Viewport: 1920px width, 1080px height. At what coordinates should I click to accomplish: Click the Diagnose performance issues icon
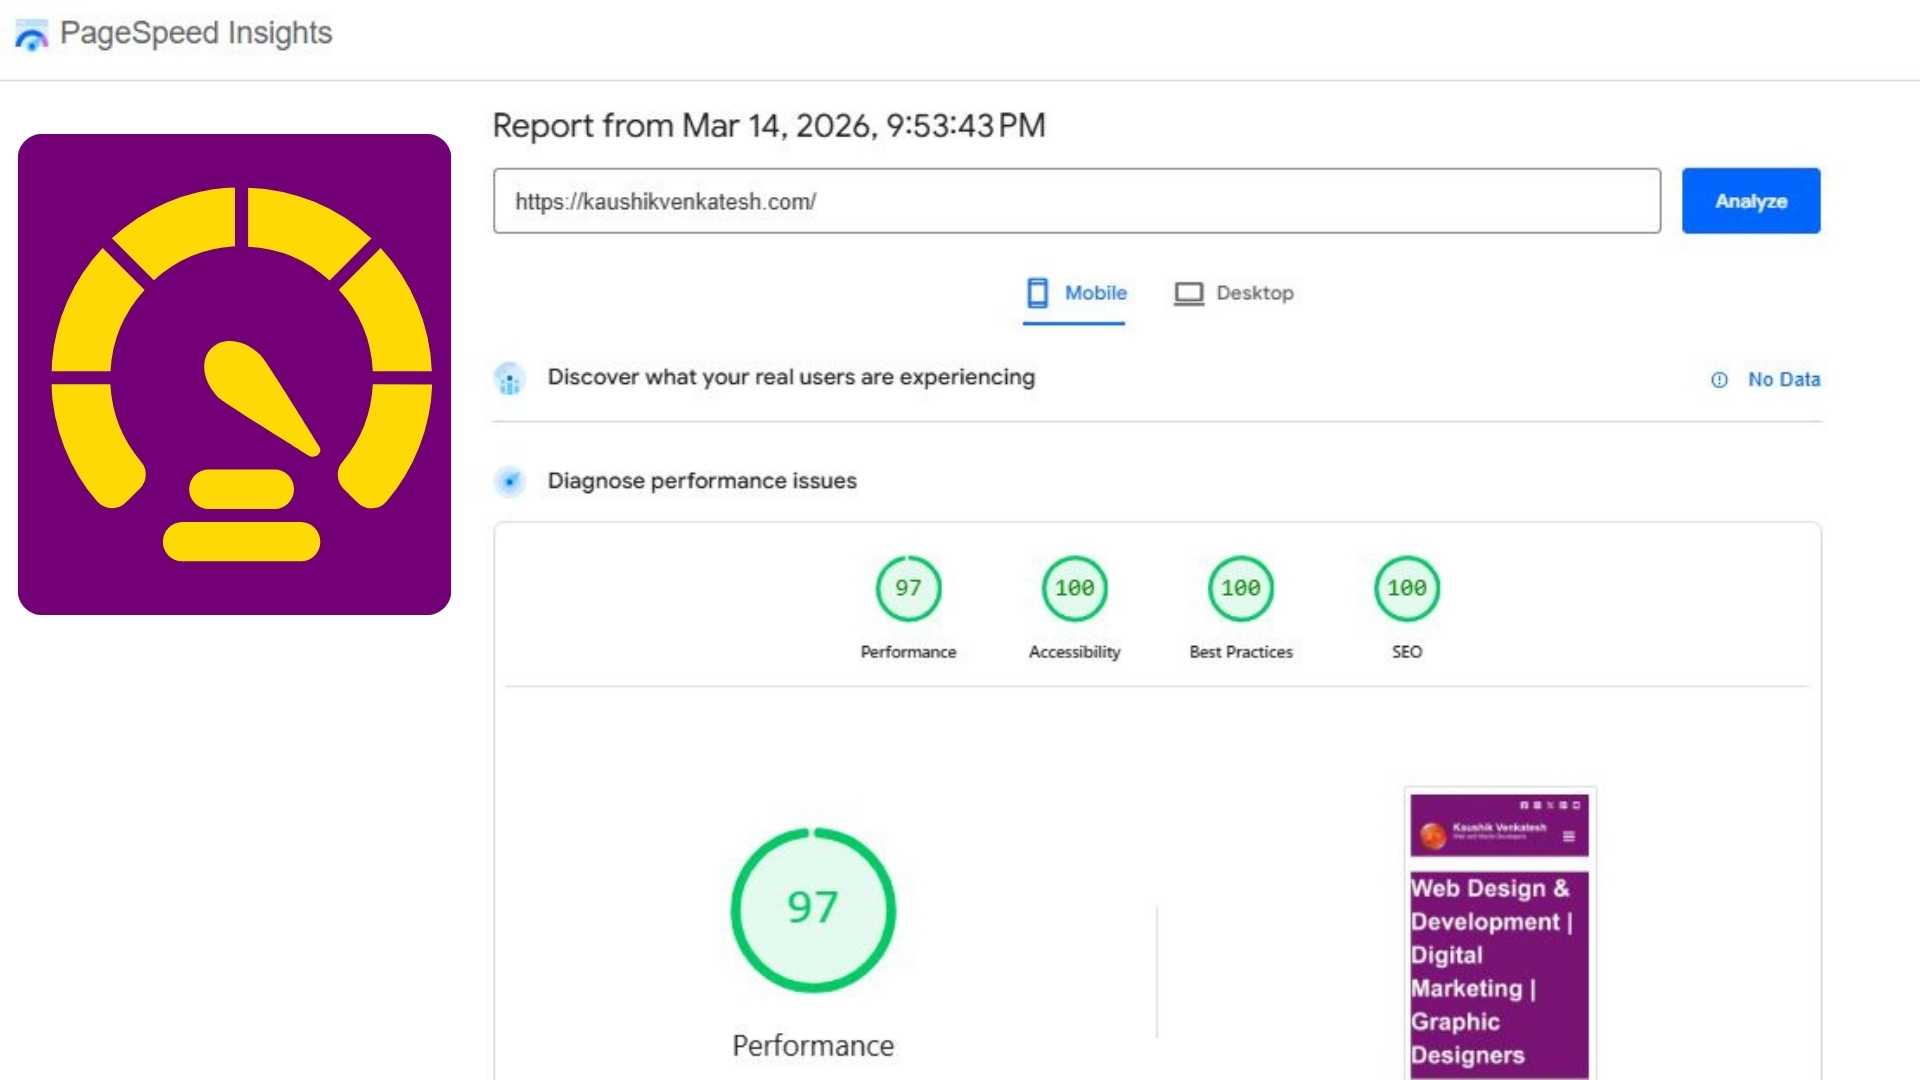[509, 482]
